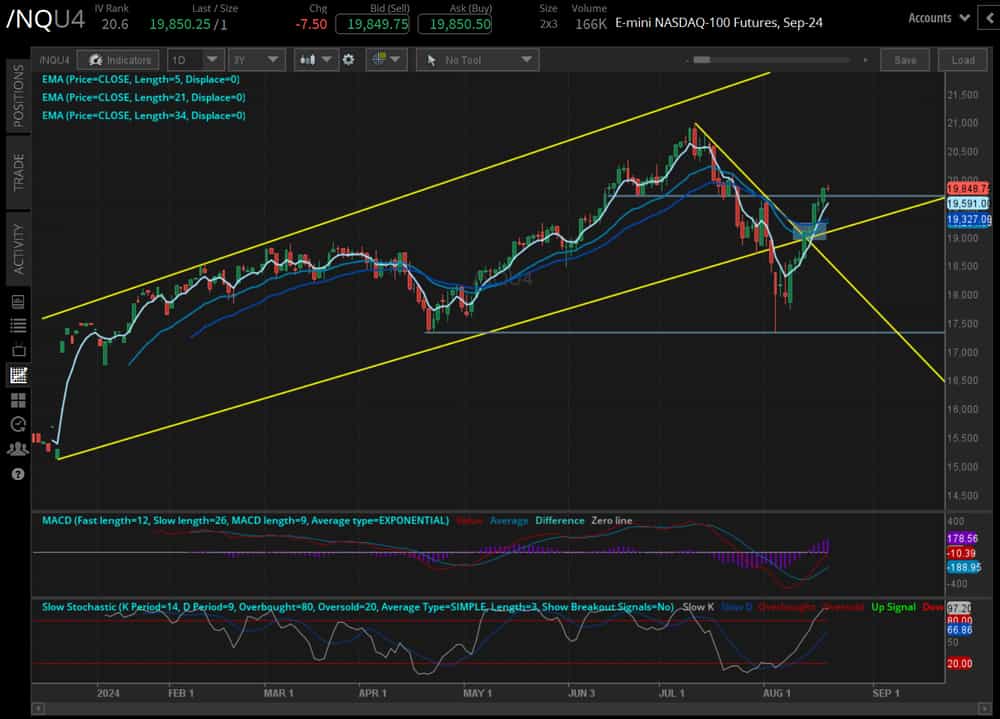This screenshot has width=1000, height=719.
Task: Open the community people icon in the sidebar
Action: coord(16,448)
